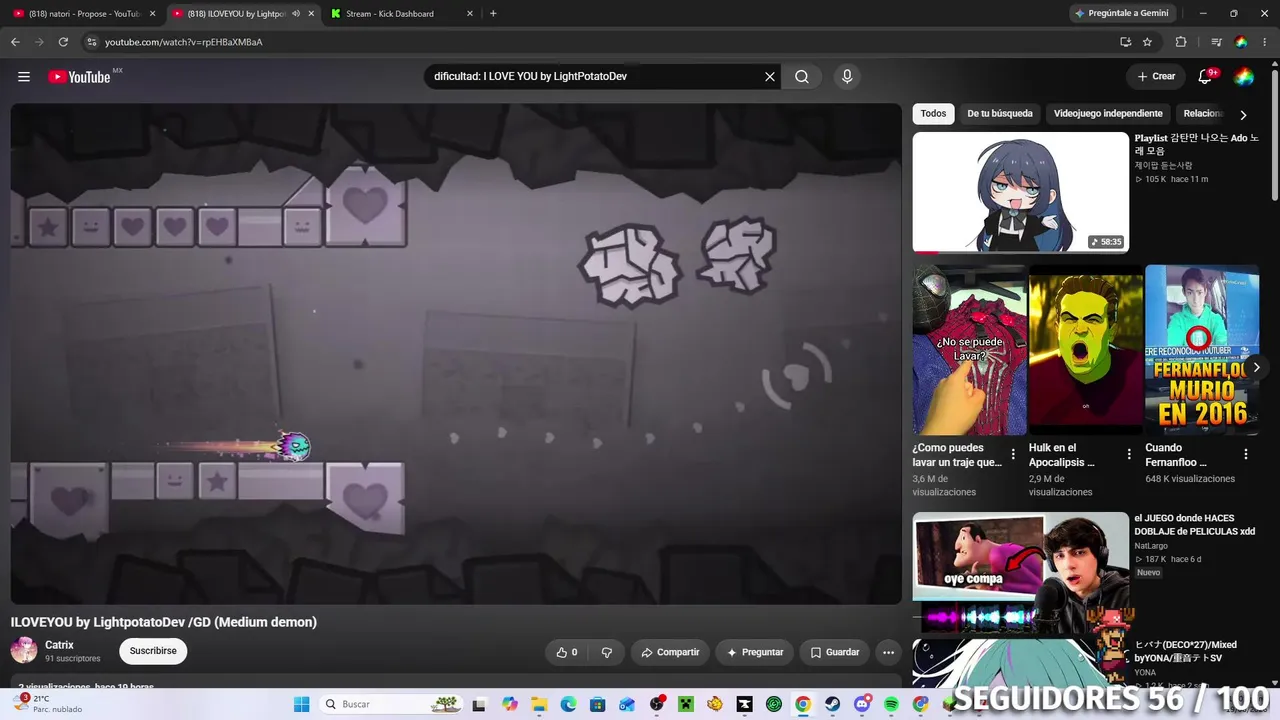The image size is (1280, 720).
Task: Clear the YouTube search query
Action: pos(770,77)
